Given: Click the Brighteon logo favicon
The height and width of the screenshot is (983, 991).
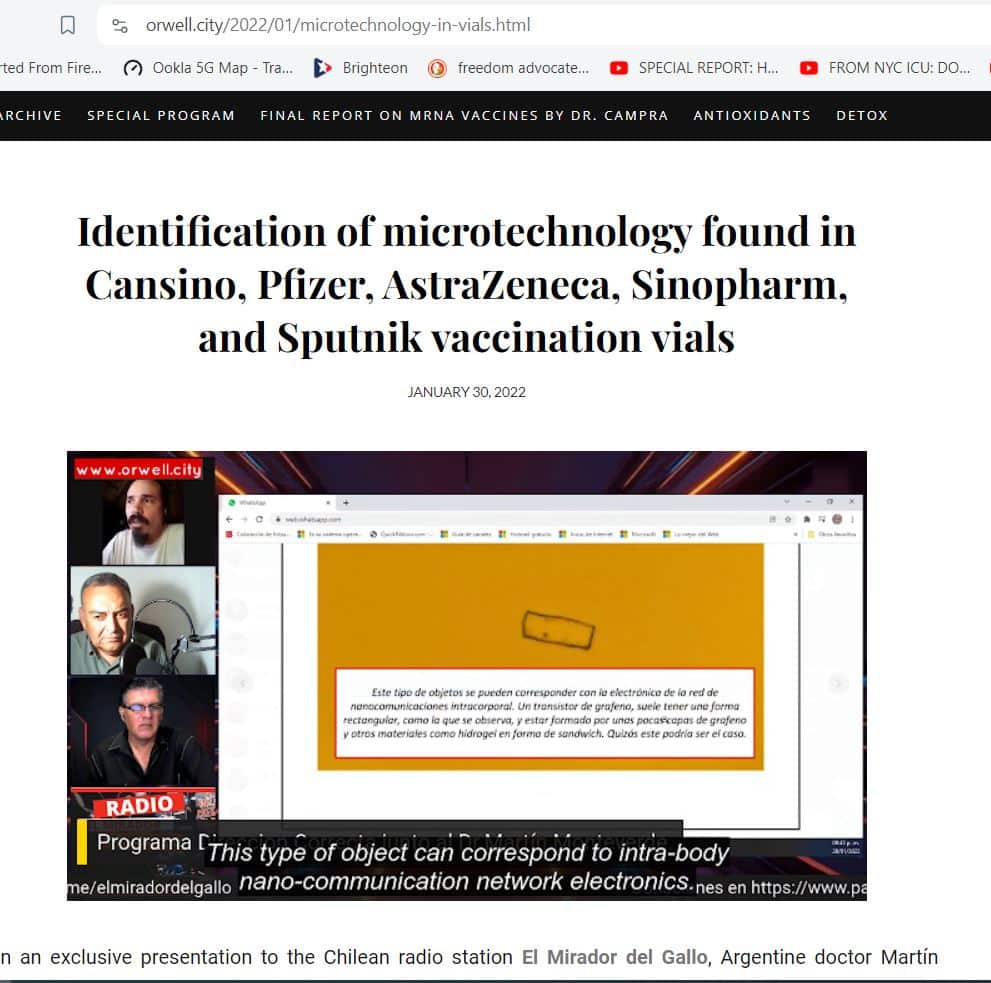Looking at the screenshot, I should pos(322,68).
